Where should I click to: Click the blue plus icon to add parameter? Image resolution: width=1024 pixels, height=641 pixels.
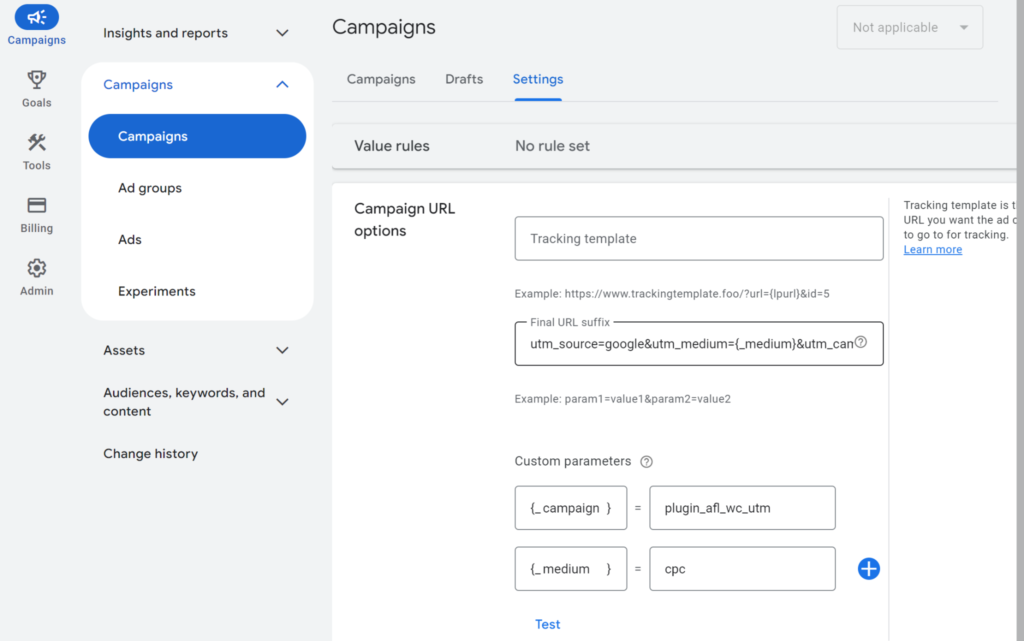pos(868,569)
